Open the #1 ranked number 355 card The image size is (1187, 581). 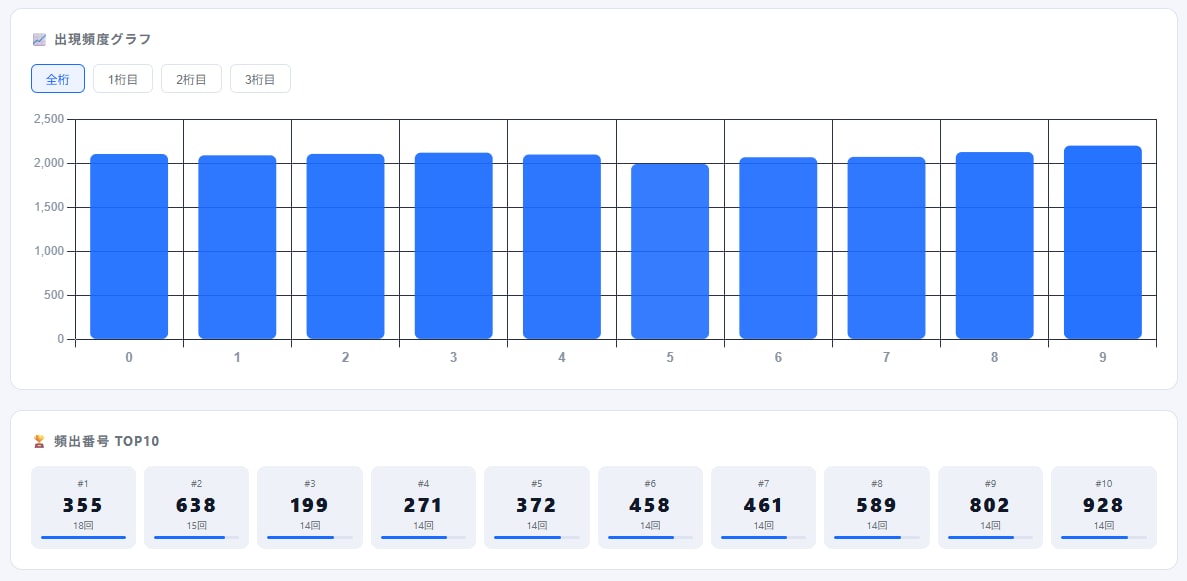[83, 508]
